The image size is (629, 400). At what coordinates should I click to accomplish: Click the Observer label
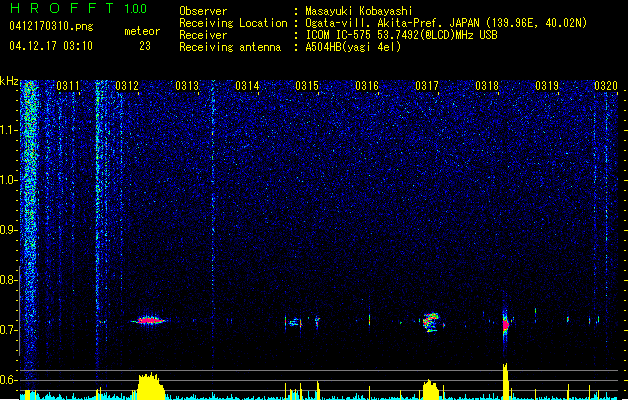203,11
